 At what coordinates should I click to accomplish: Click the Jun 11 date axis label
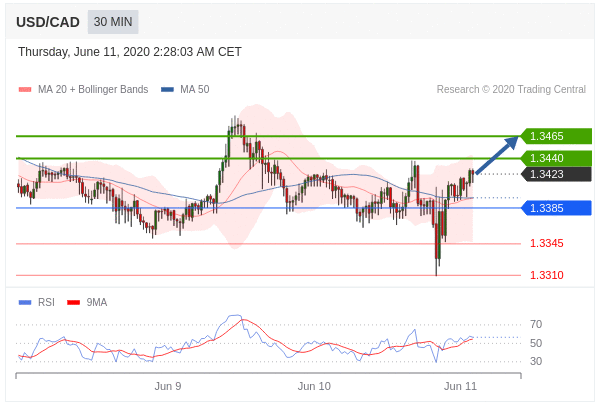coord(460,386)
